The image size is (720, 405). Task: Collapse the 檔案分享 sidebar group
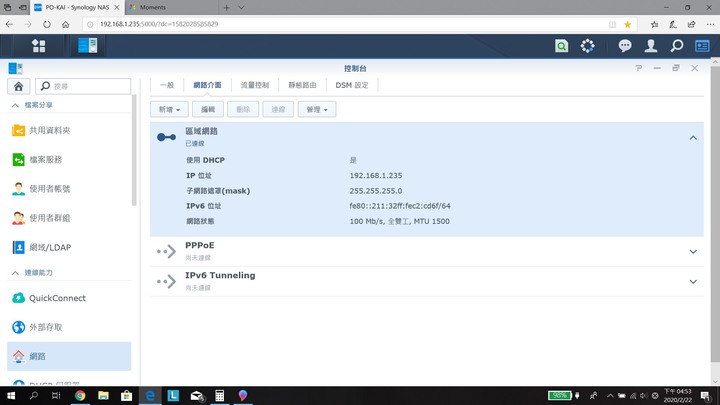(x=15, y=105)
